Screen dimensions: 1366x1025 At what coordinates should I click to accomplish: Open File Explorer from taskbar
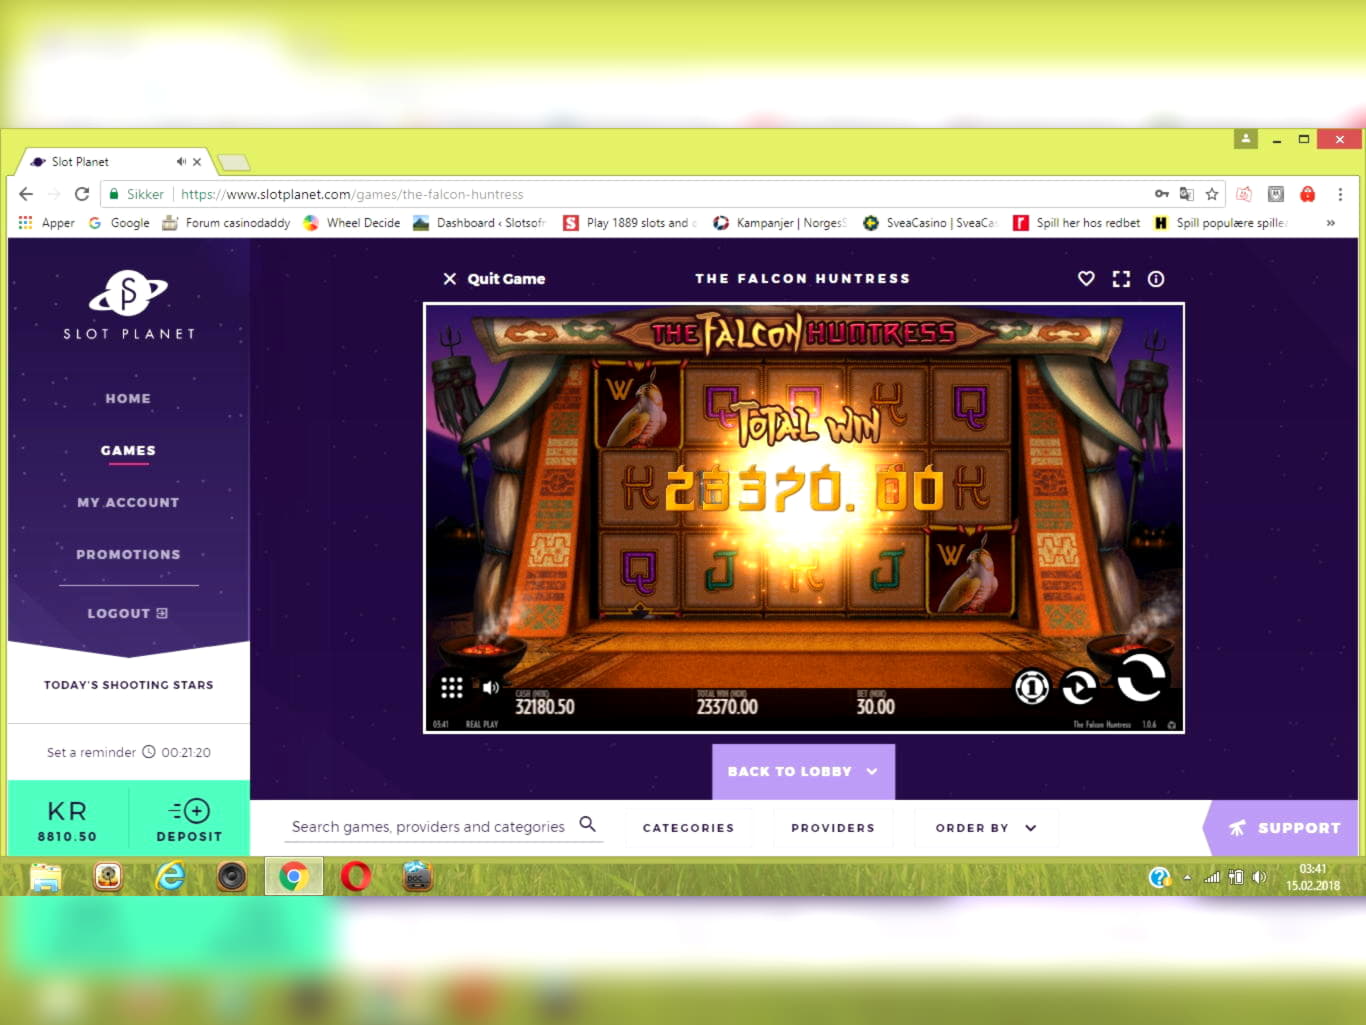45,877
